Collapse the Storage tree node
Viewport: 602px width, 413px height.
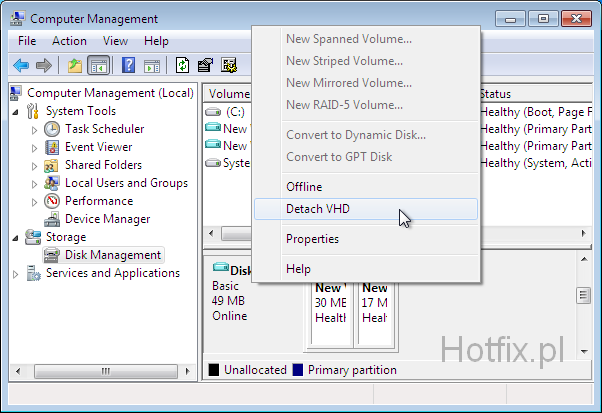[x=15, y=237]
